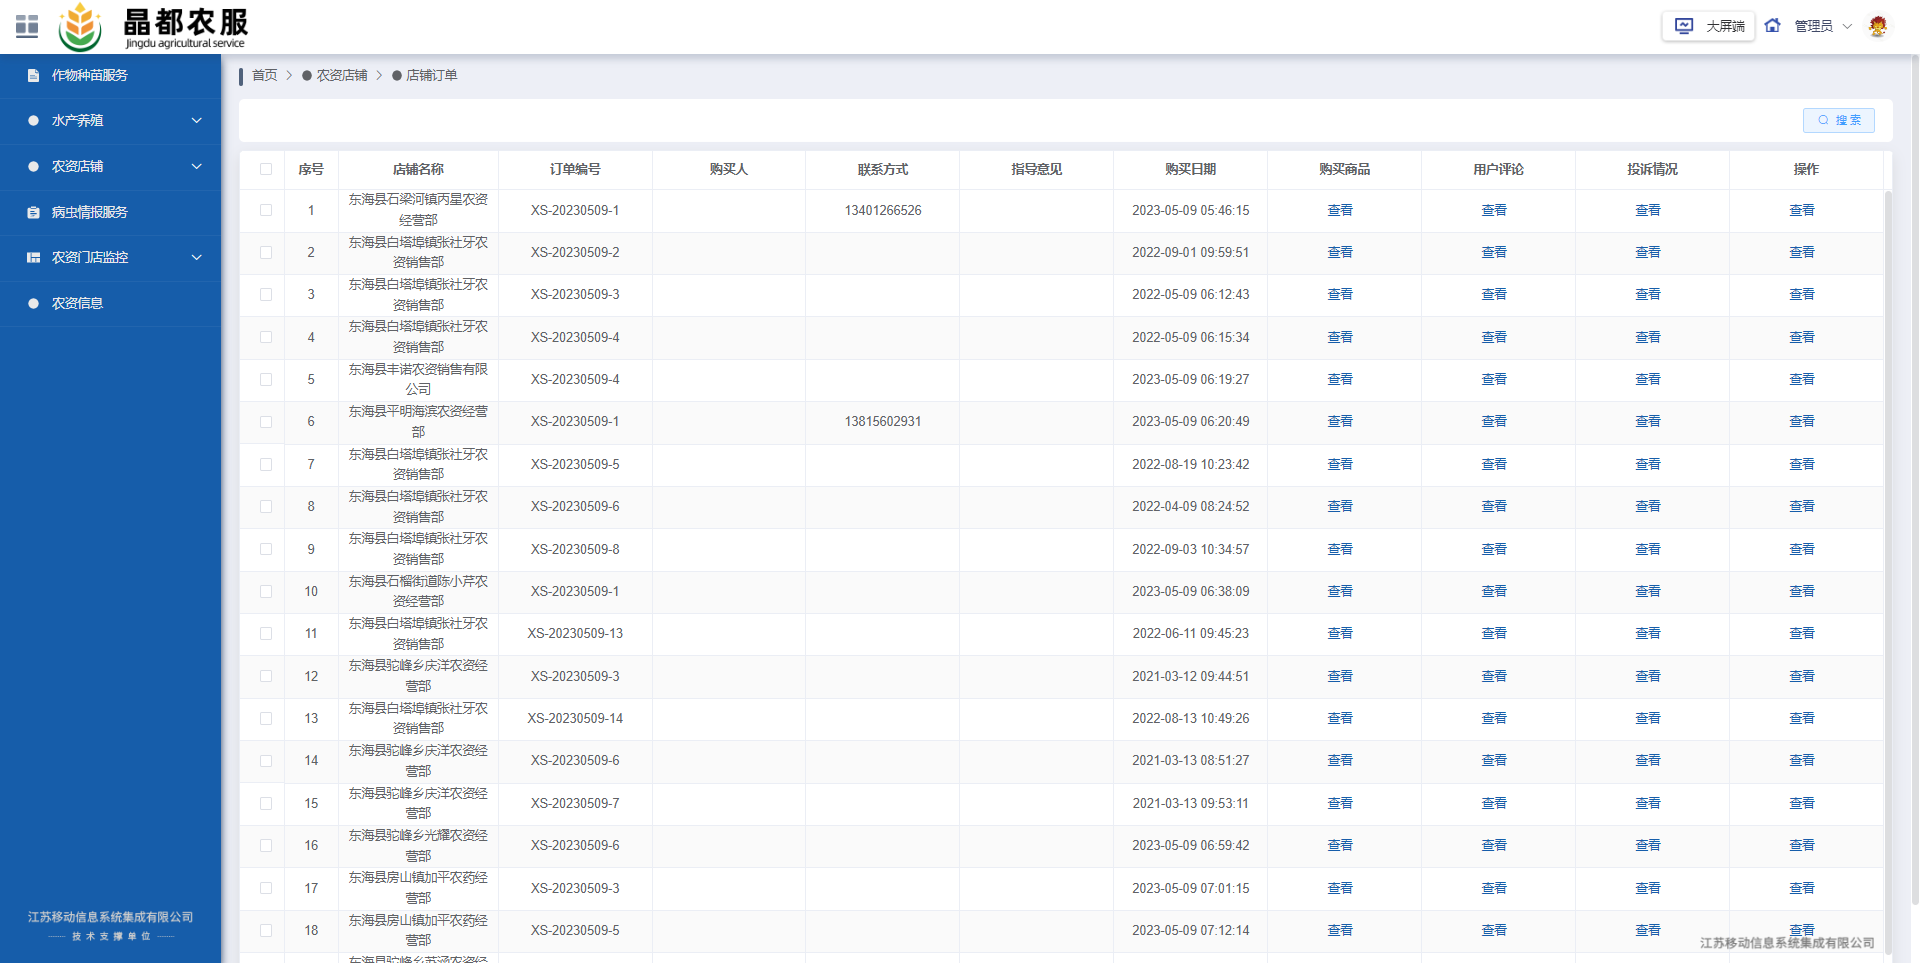Open the 管理员 account dropdown
This screenshot has height=963, width=1920.
point(1822,26)
